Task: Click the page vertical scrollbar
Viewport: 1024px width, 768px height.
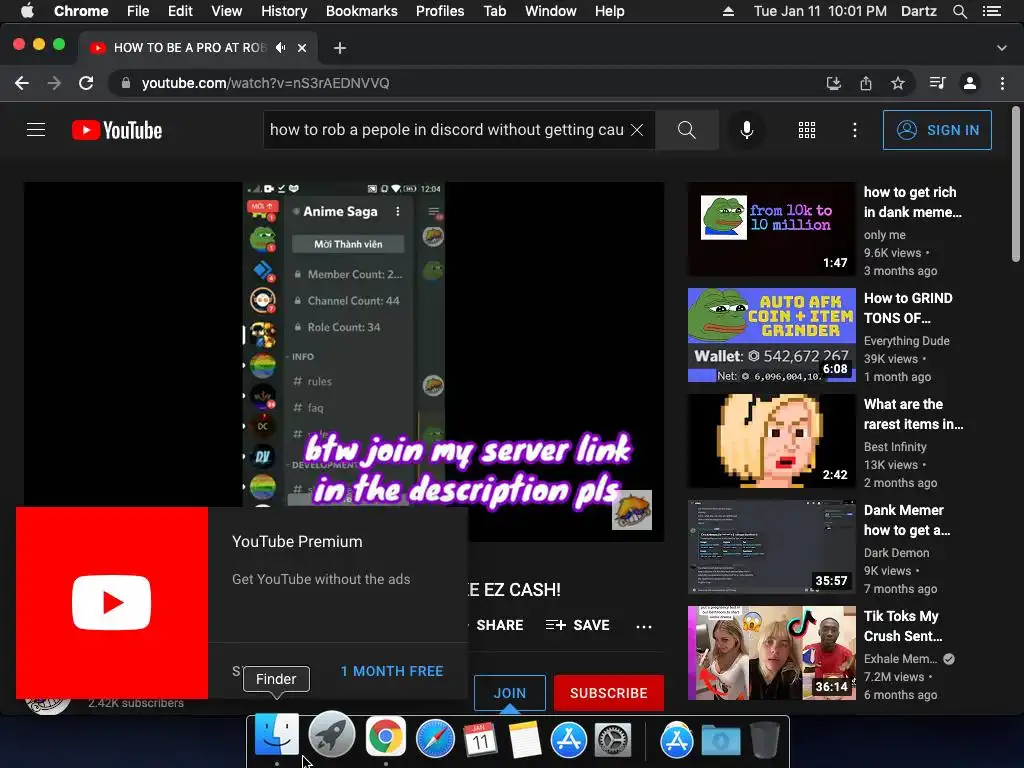Action: pyautogui.click(x=1016, y=185)
